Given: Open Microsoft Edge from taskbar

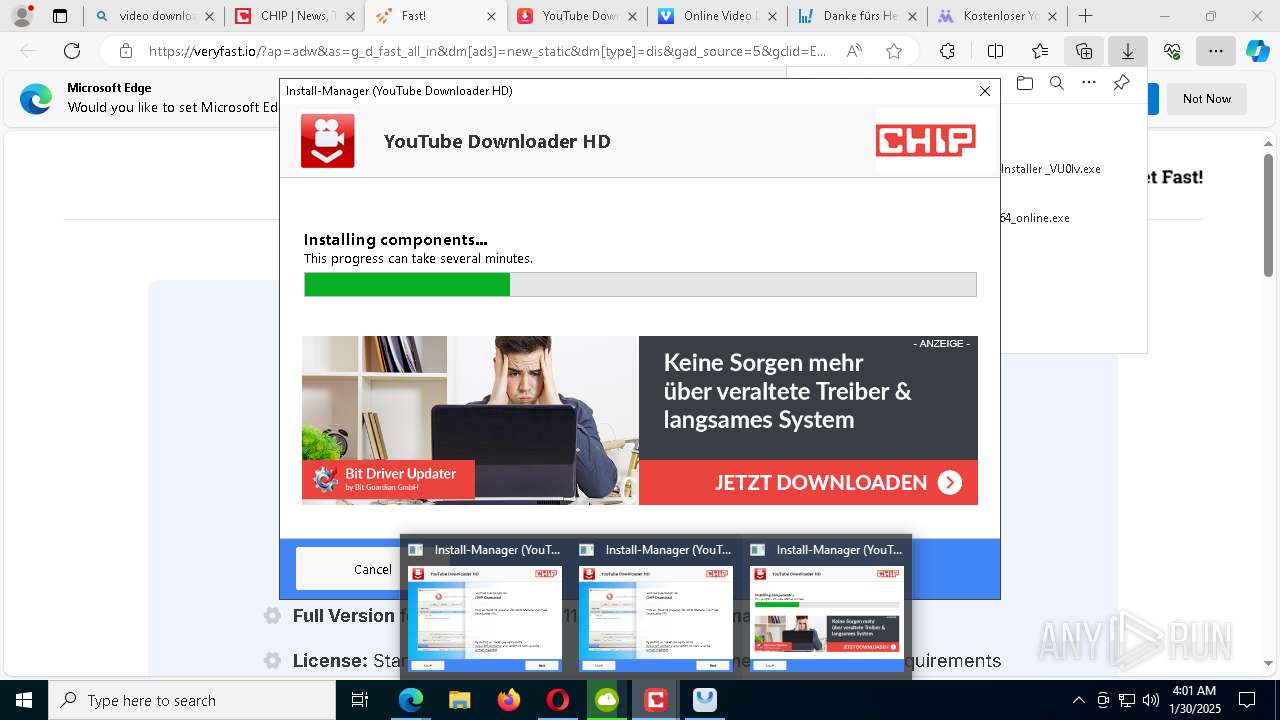Looking at the screenshot, I should point(411,700).
